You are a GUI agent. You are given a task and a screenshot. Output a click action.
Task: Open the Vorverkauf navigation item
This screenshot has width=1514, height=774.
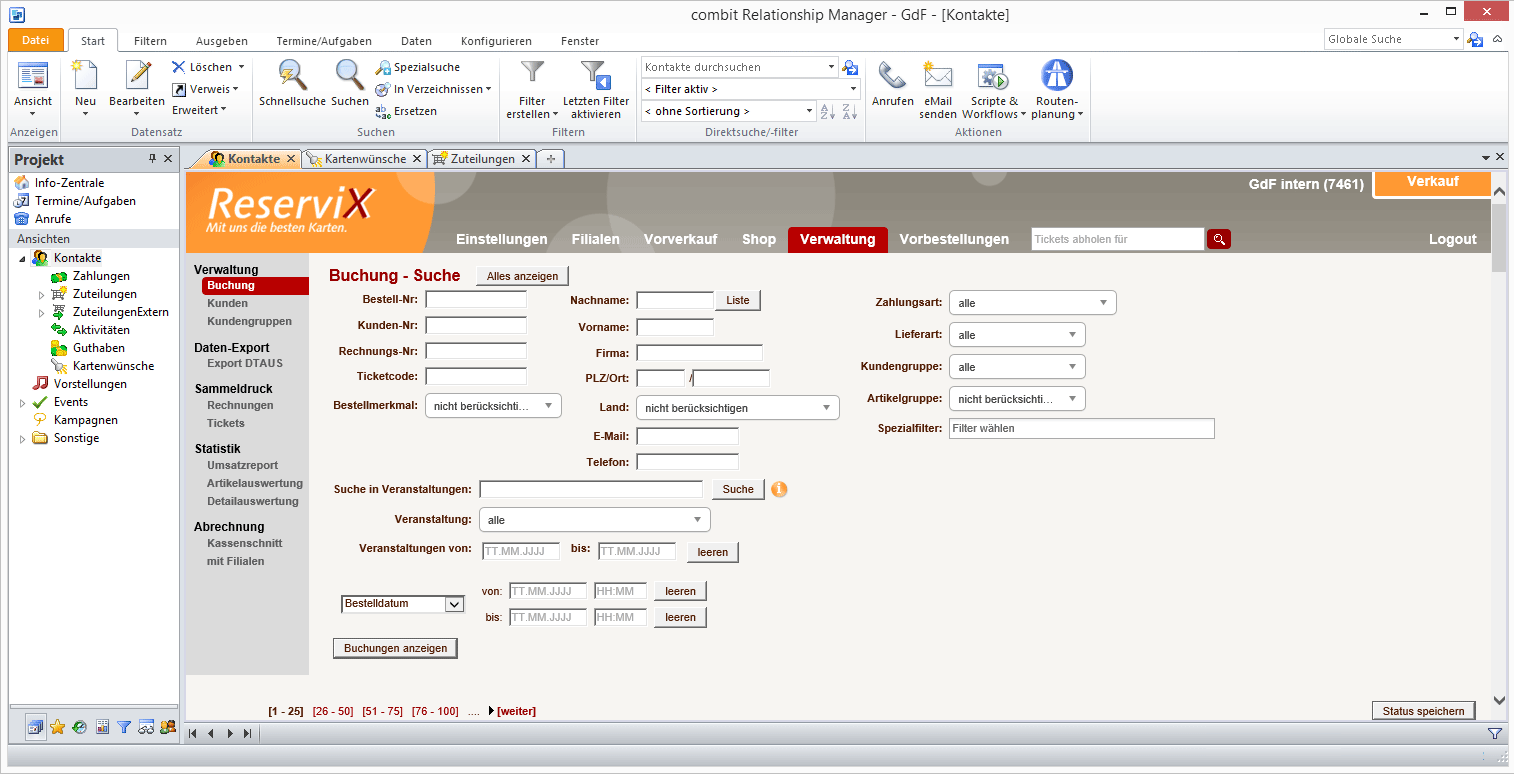(x=680, y=239)
